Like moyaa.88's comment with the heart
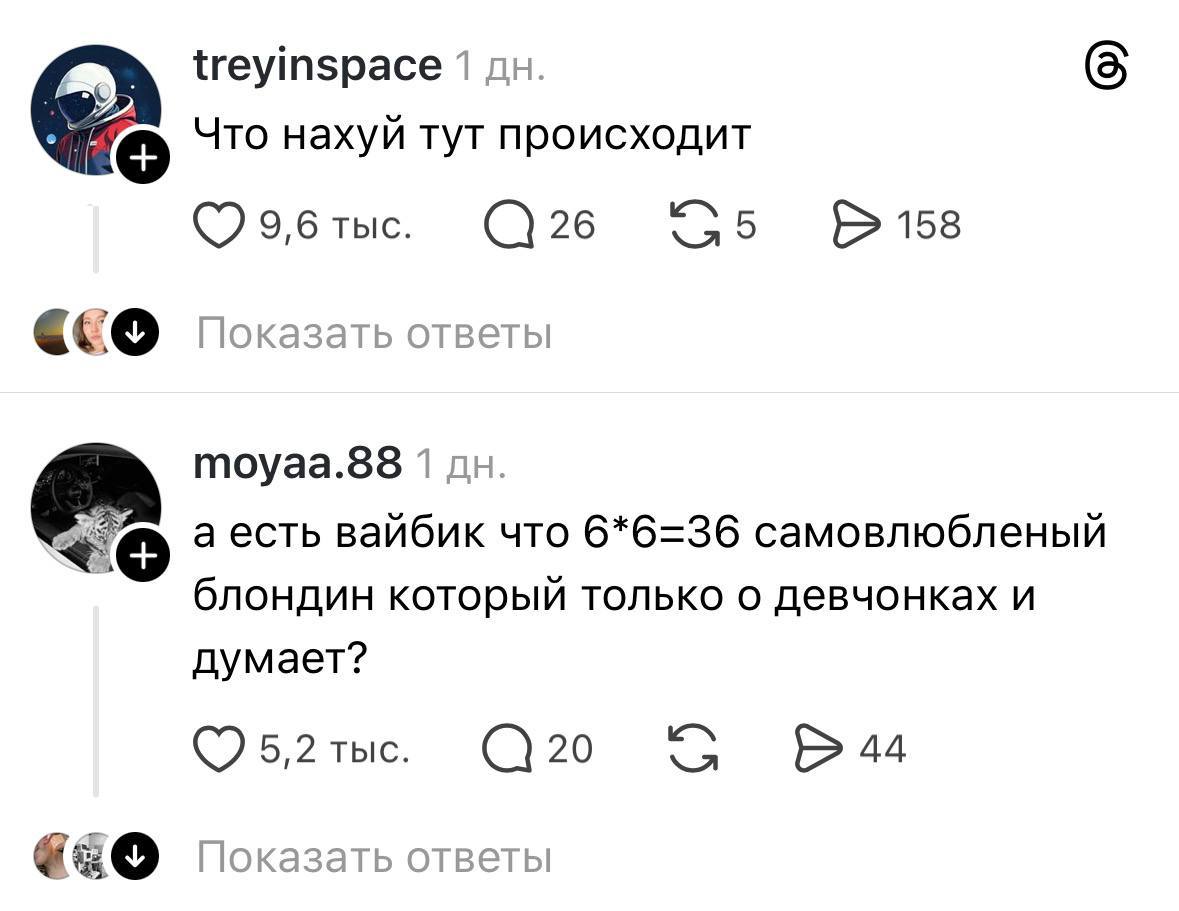The height and width of the screenshot is (911, 1179). pos(218,749)
